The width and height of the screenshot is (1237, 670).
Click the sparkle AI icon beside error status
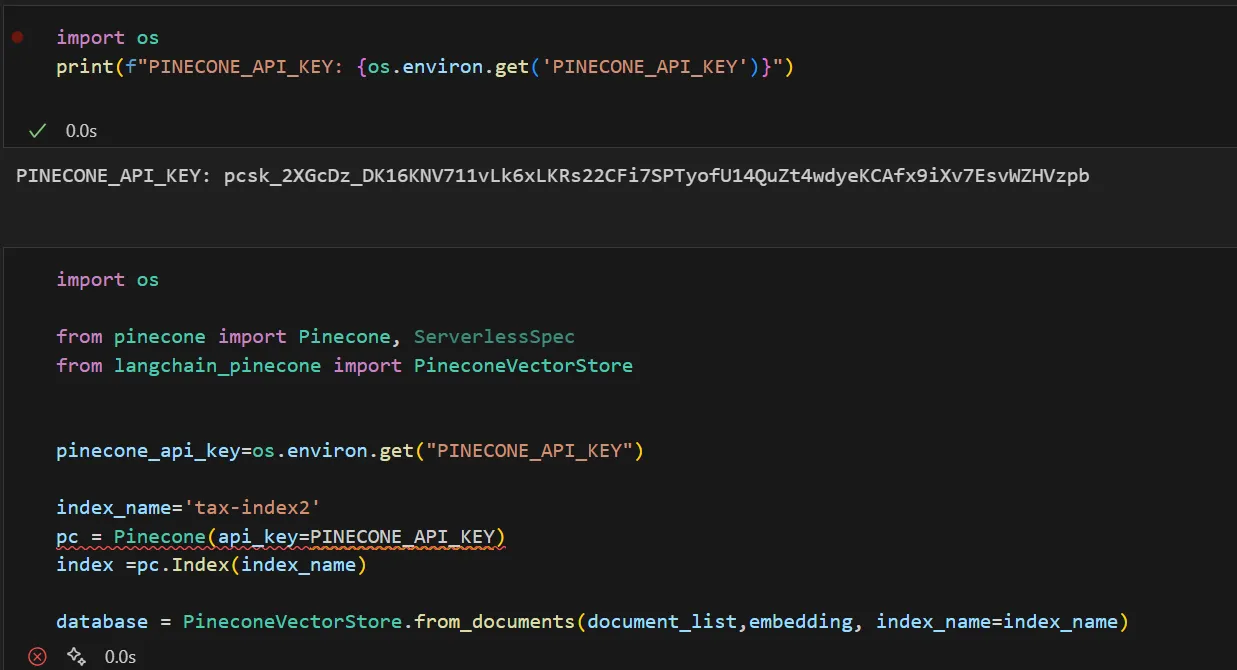[x=76, y=656]
